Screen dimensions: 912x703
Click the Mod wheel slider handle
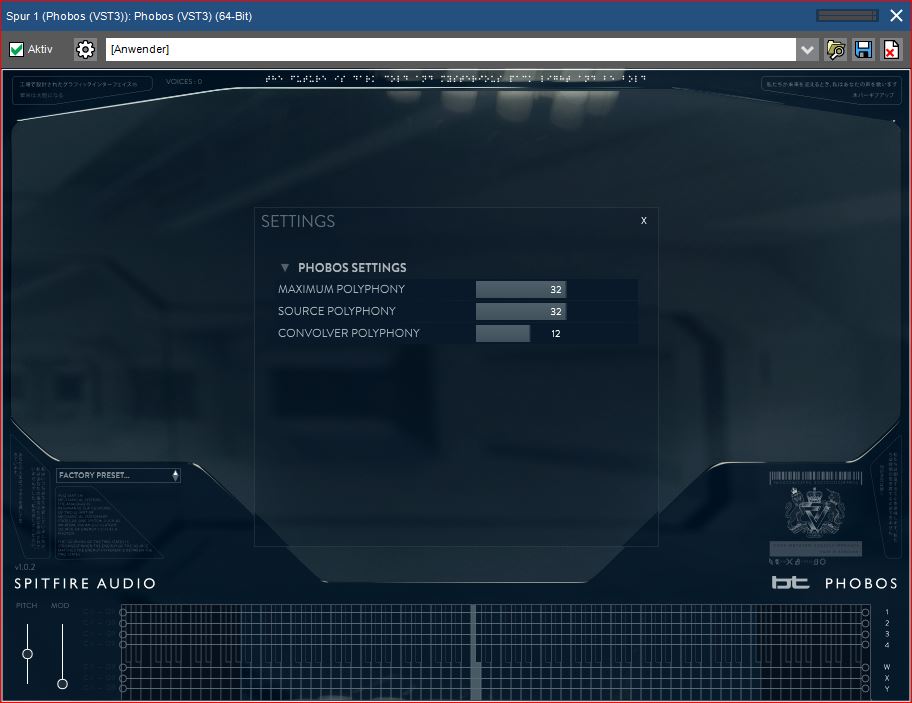(x=62, y=684)
